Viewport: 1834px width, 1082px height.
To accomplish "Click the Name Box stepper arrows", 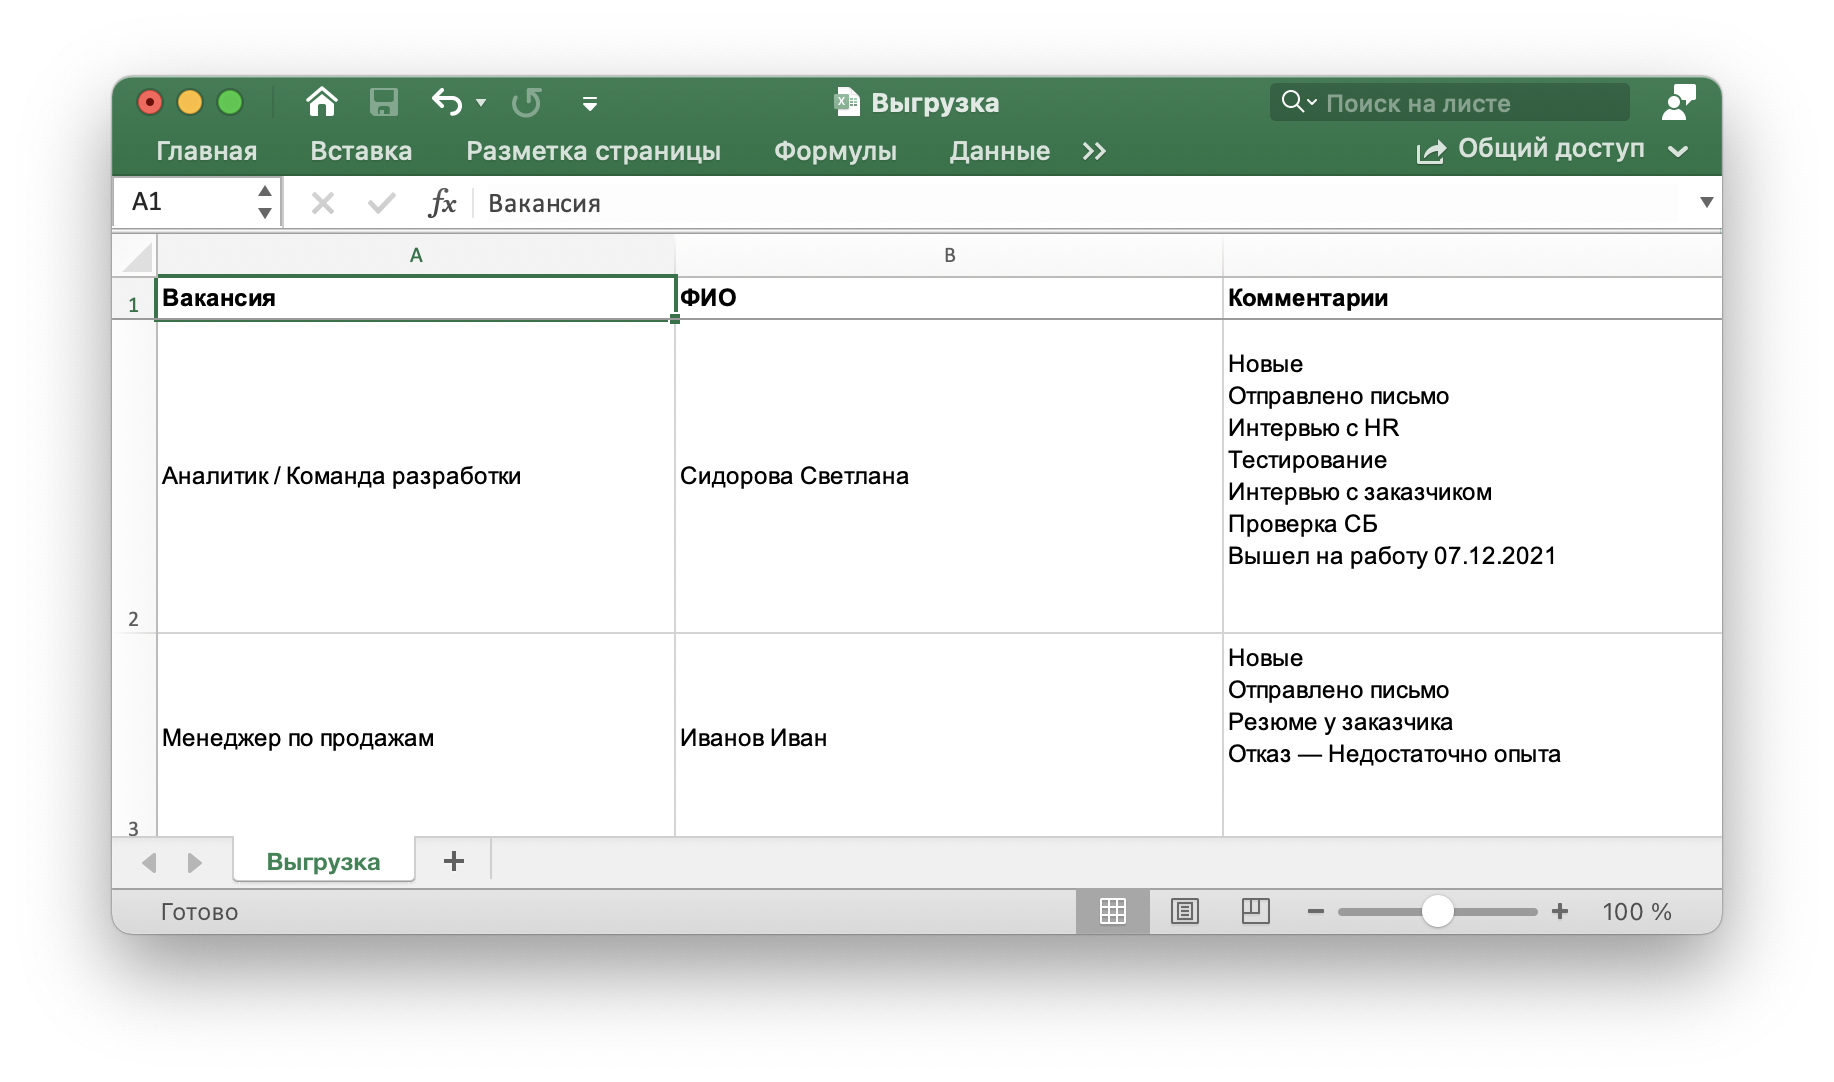I will click(x=265, y=202).
